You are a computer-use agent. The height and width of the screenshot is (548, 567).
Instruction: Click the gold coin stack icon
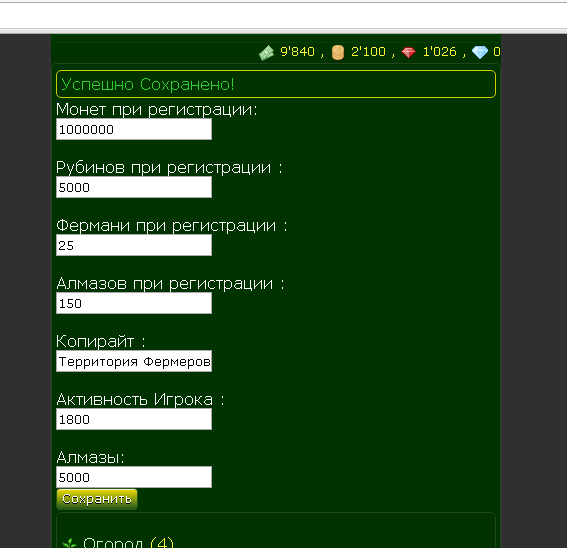(x=338, y=52)
